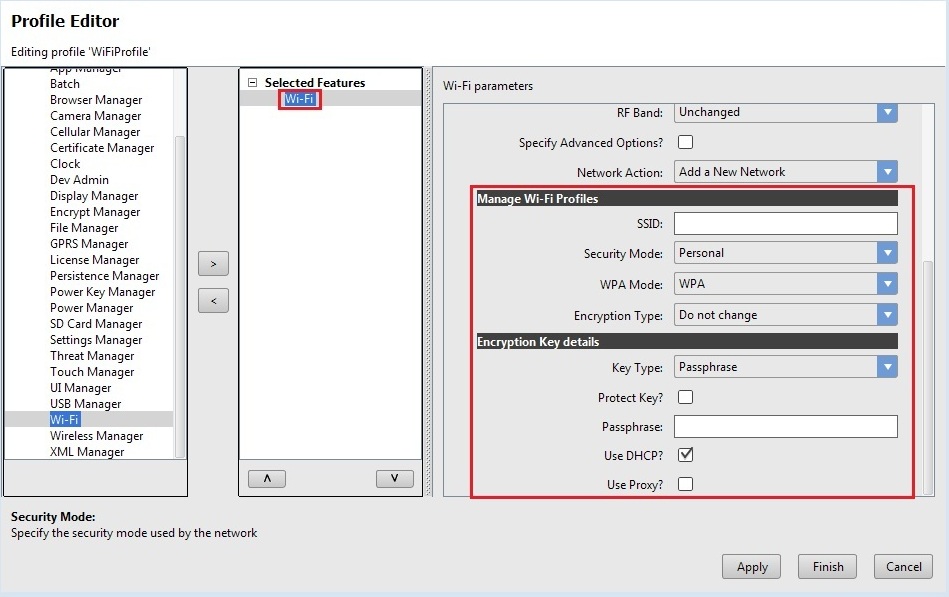The height and width of the screenshot is (597, 949).
Task: Click the Apply button
Action: (751, 567)
